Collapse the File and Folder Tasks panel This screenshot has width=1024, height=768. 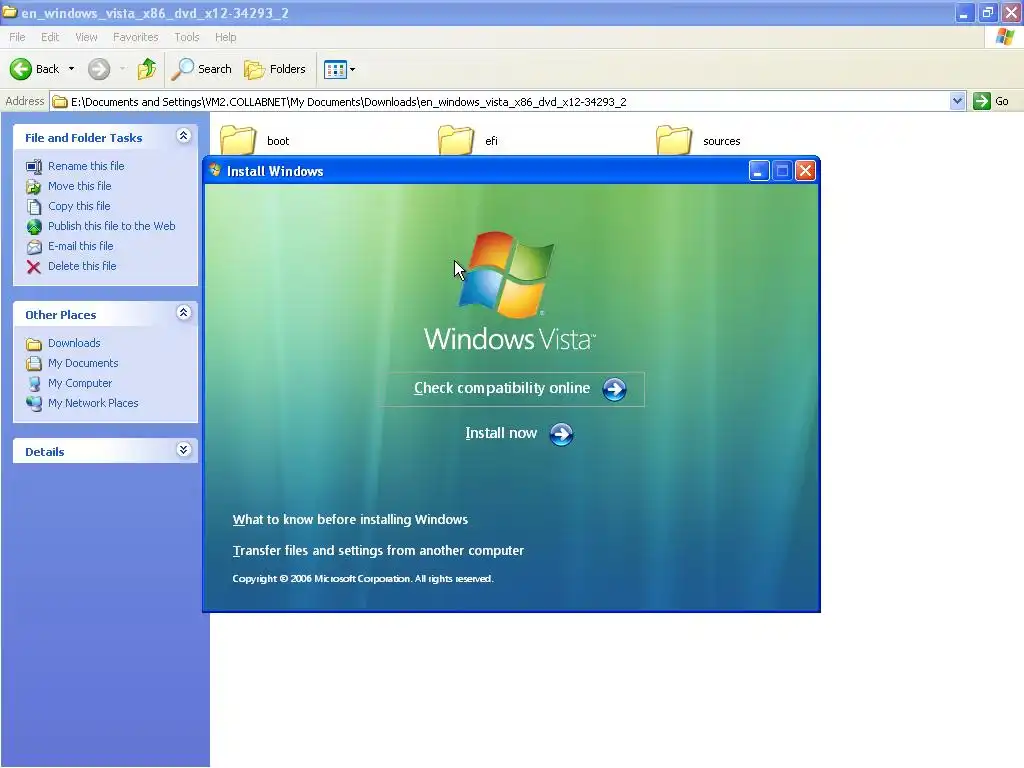point(184,136)
